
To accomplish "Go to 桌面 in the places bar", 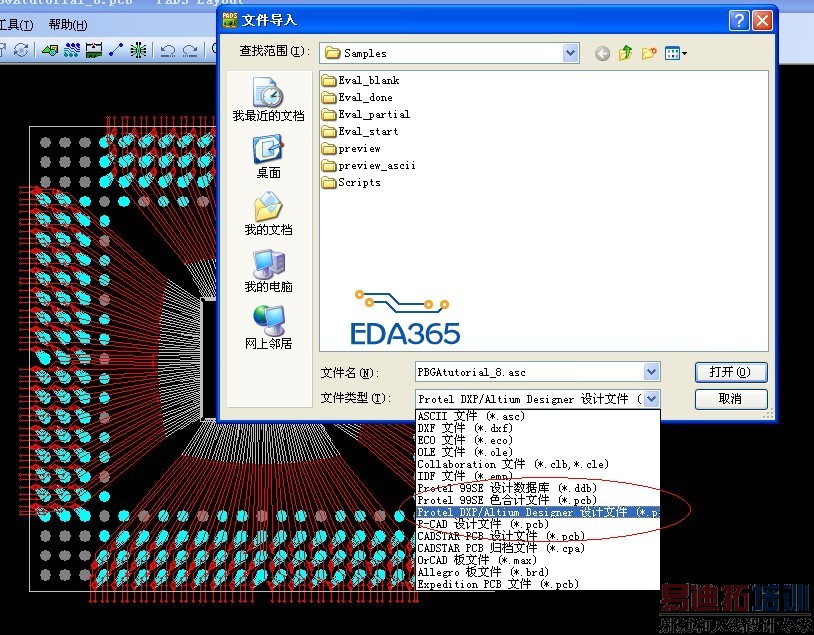I will (268, 157).
